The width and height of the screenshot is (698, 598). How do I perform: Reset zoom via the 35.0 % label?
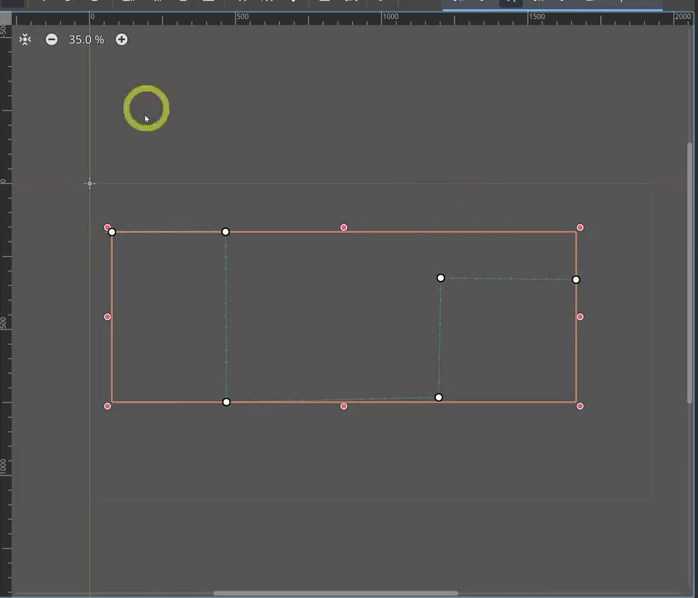(x=86, y=40)
